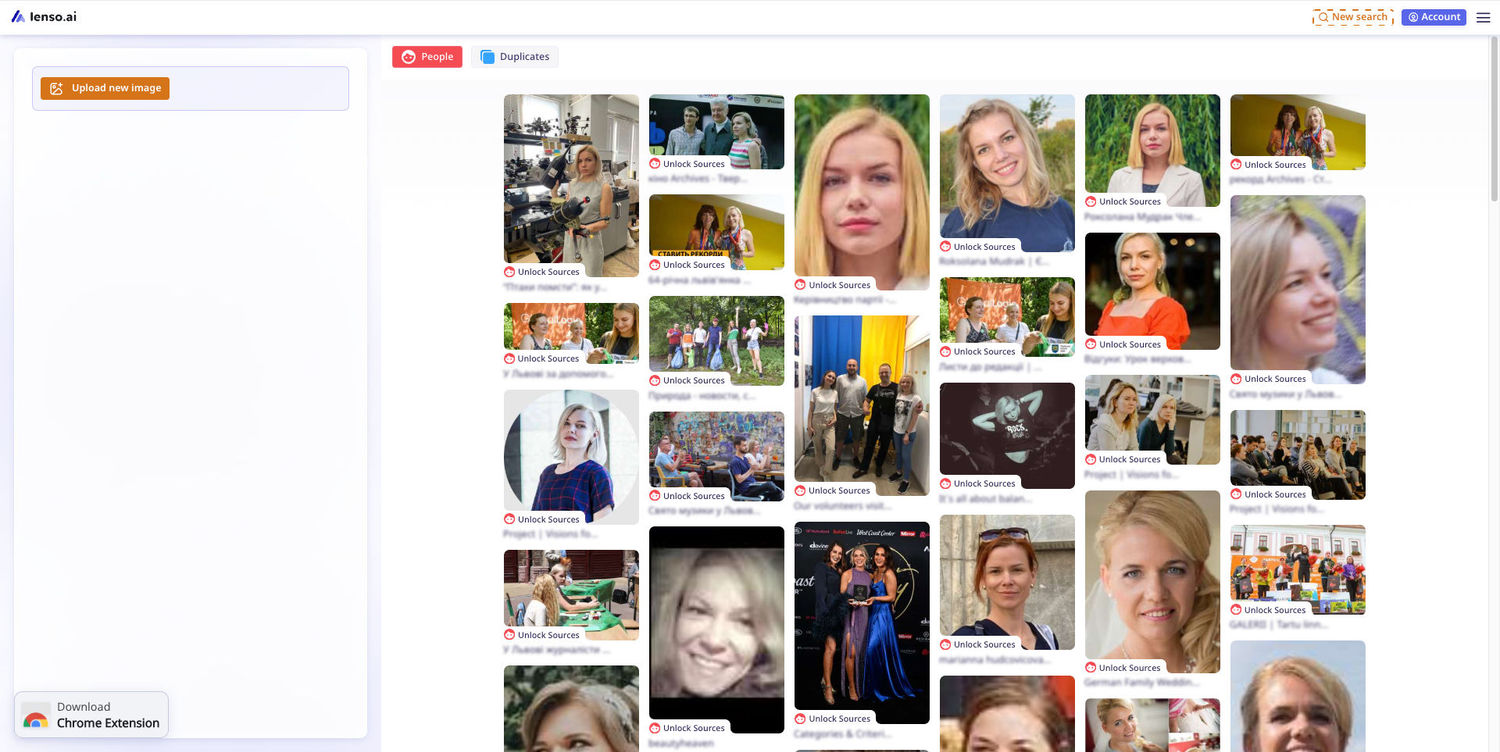Click the Account user icon
Image resolution: width=1500 pixels, height=752 pixels.
pyautogui.click(x=1412, y=17)
